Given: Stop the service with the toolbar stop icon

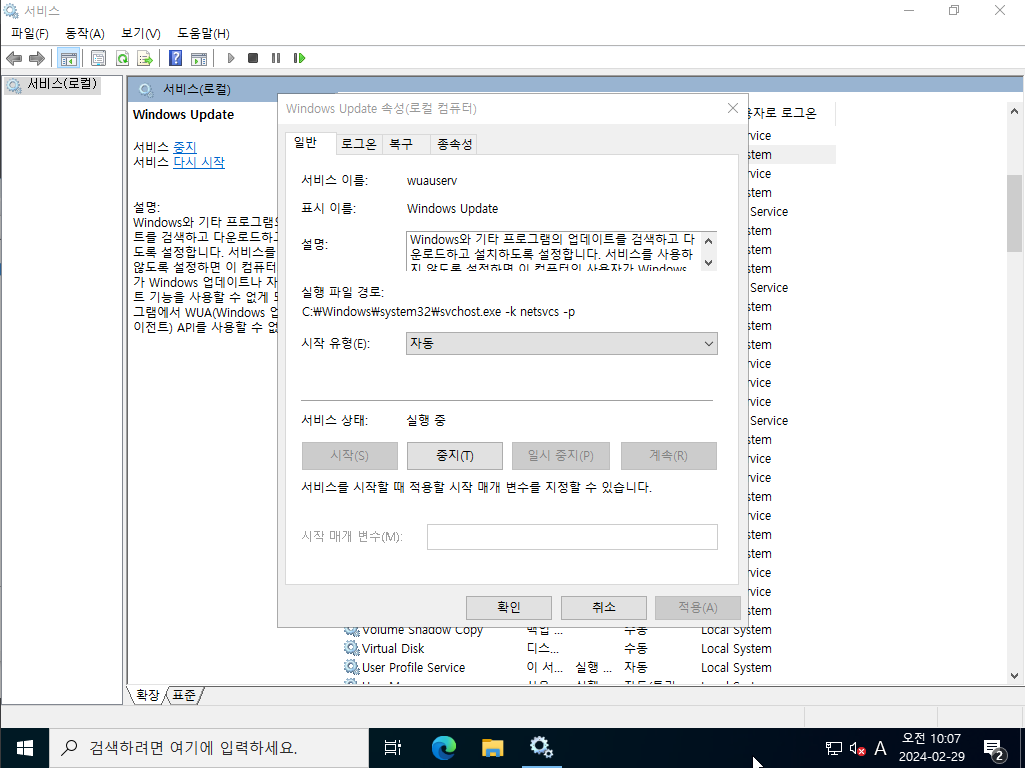Looking at the screenshot, I should (253, 58).
